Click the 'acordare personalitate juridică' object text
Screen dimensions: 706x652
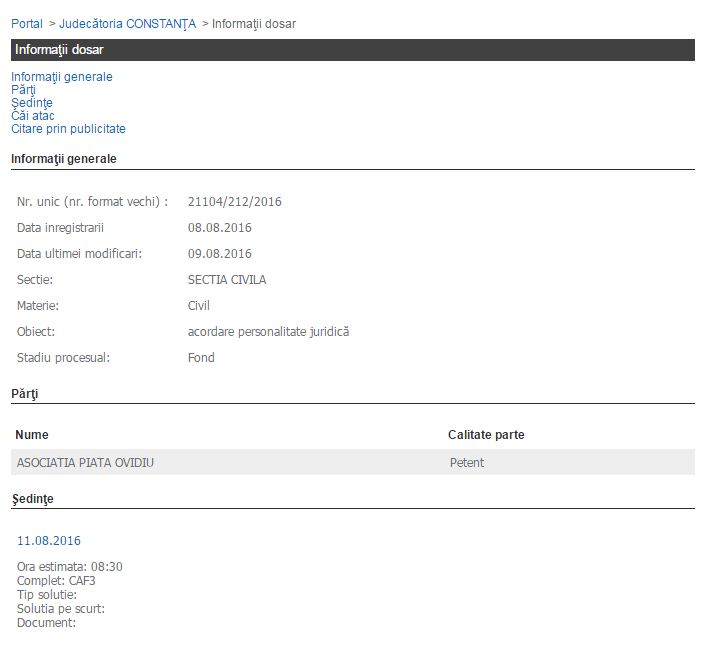click(x=268, y=332)
